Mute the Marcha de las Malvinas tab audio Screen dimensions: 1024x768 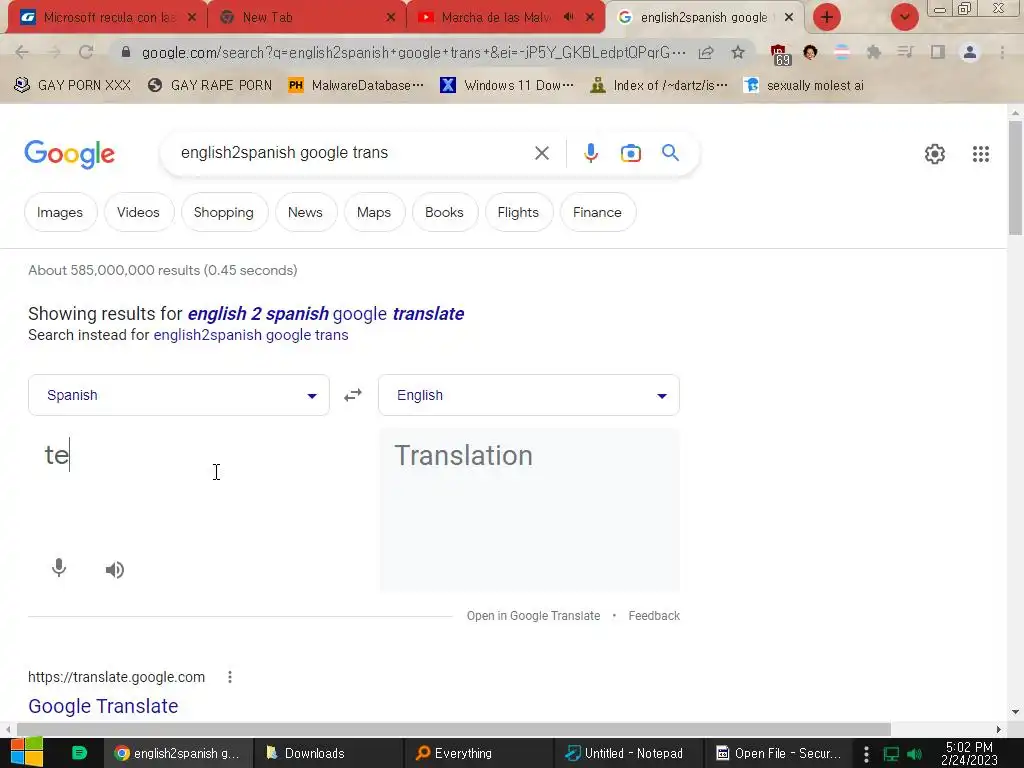tap(569, 17)
